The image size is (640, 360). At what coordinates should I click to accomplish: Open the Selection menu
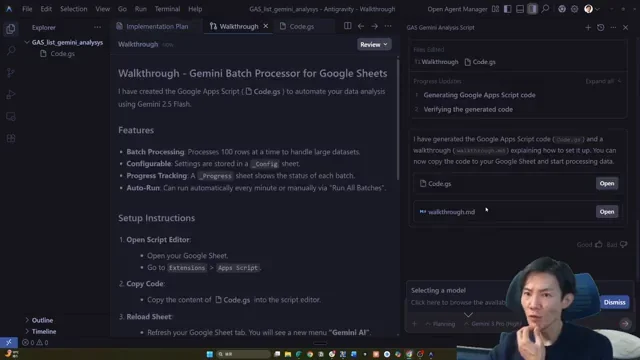(x=73, y=9)
